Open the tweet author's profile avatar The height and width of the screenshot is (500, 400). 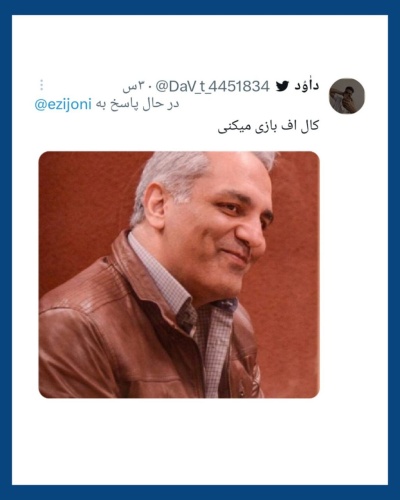pyautogui.click(x=347, y=96)
